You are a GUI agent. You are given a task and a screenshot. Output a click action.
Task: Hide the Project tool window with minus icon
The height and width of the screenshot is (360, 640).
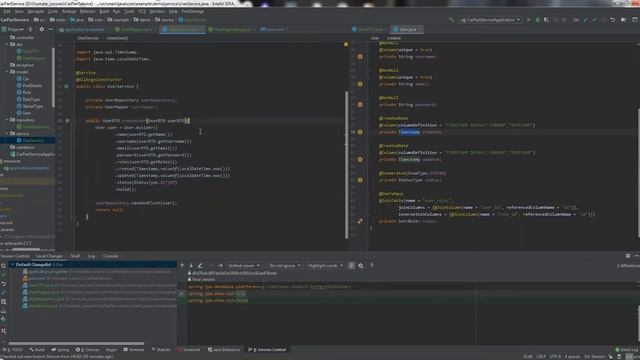pyautogui.click(x=51, y=29)
